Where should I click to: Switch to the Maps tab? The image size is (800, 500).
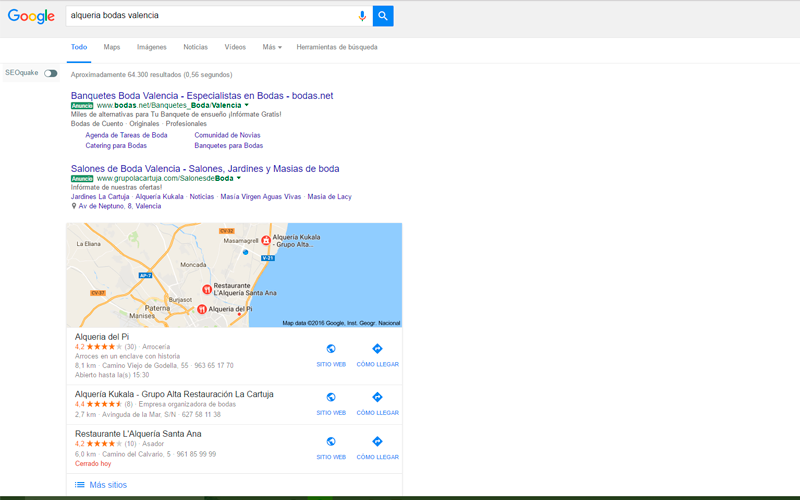(112, 47)
